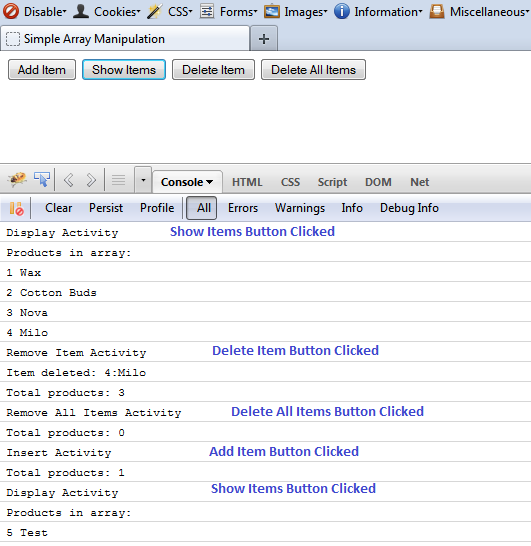Click the Delete Item button
The width and height of the screenshot is (531, 546).
[x=213, y=70]
